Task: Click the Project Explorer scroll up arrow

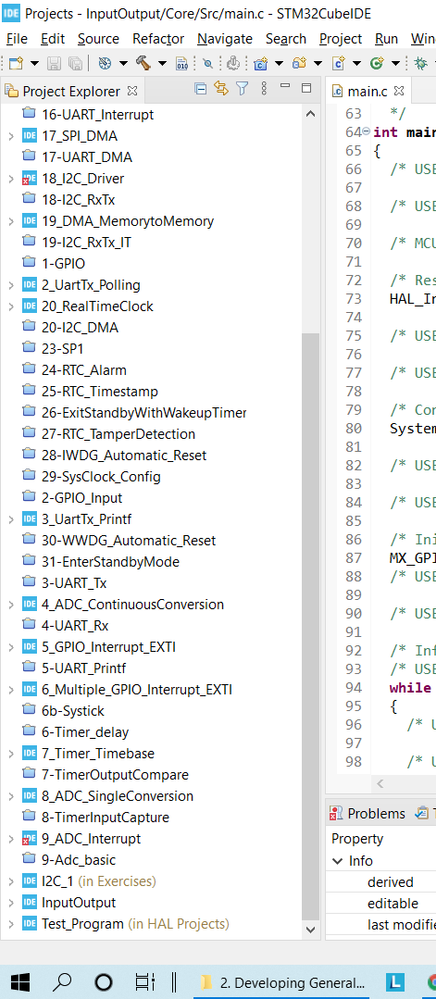Action: pyautogui.click(x=310, y=115)
